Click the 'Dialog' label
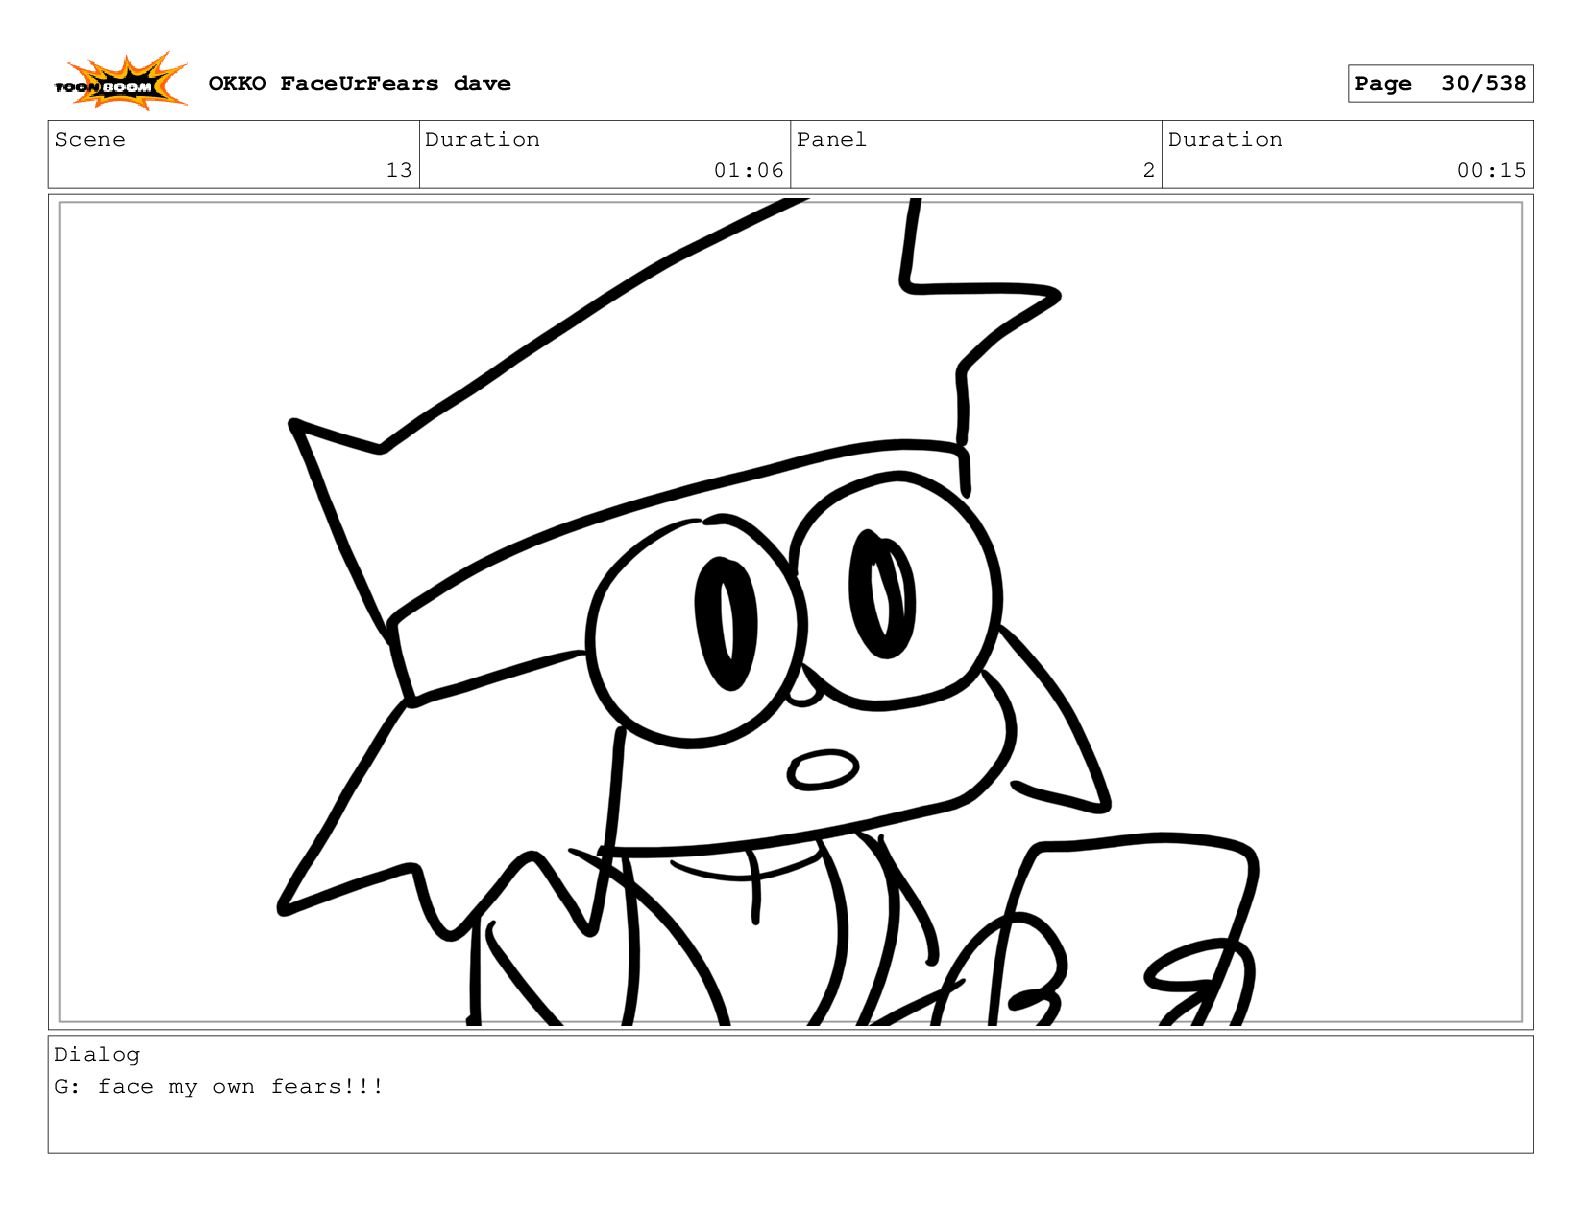This screenshot has height=1225, width=1582. pos(97,1054)
